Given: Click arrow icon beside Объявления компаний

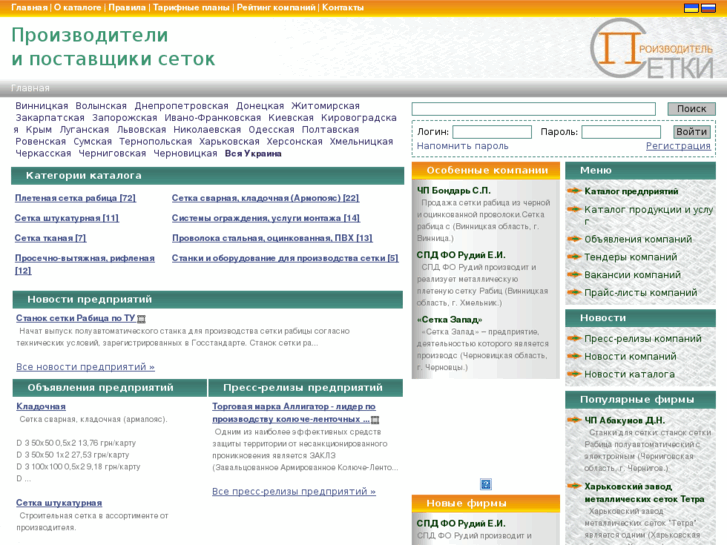Looking at the screenshot, I should [x=574, y=238].
